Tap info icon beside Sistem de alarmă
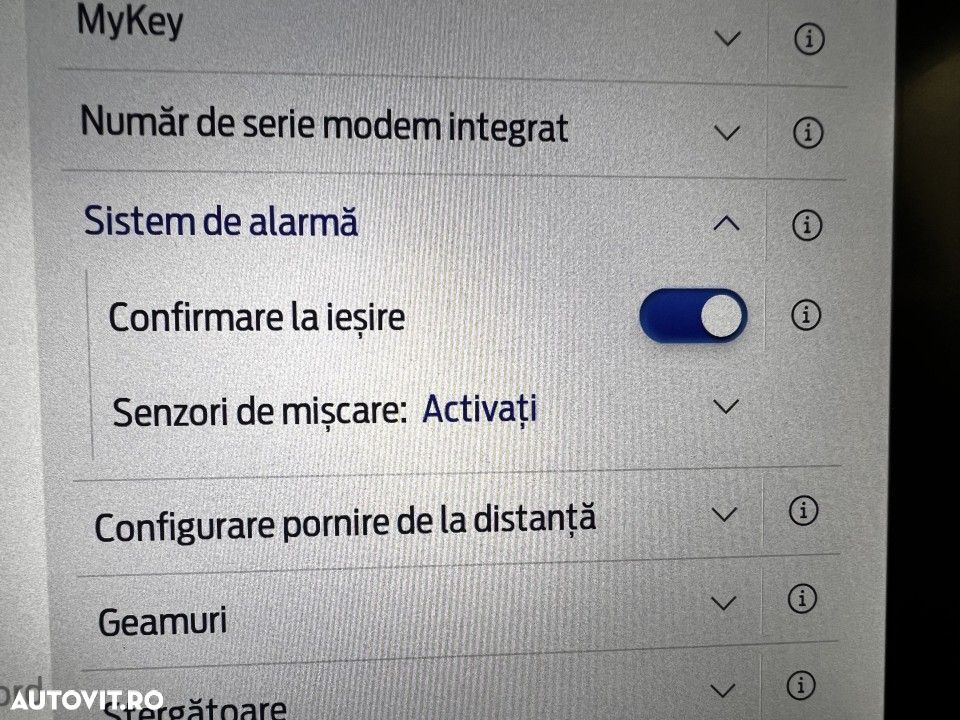Viewport: 960px width, 720px height. coord(806,226)
